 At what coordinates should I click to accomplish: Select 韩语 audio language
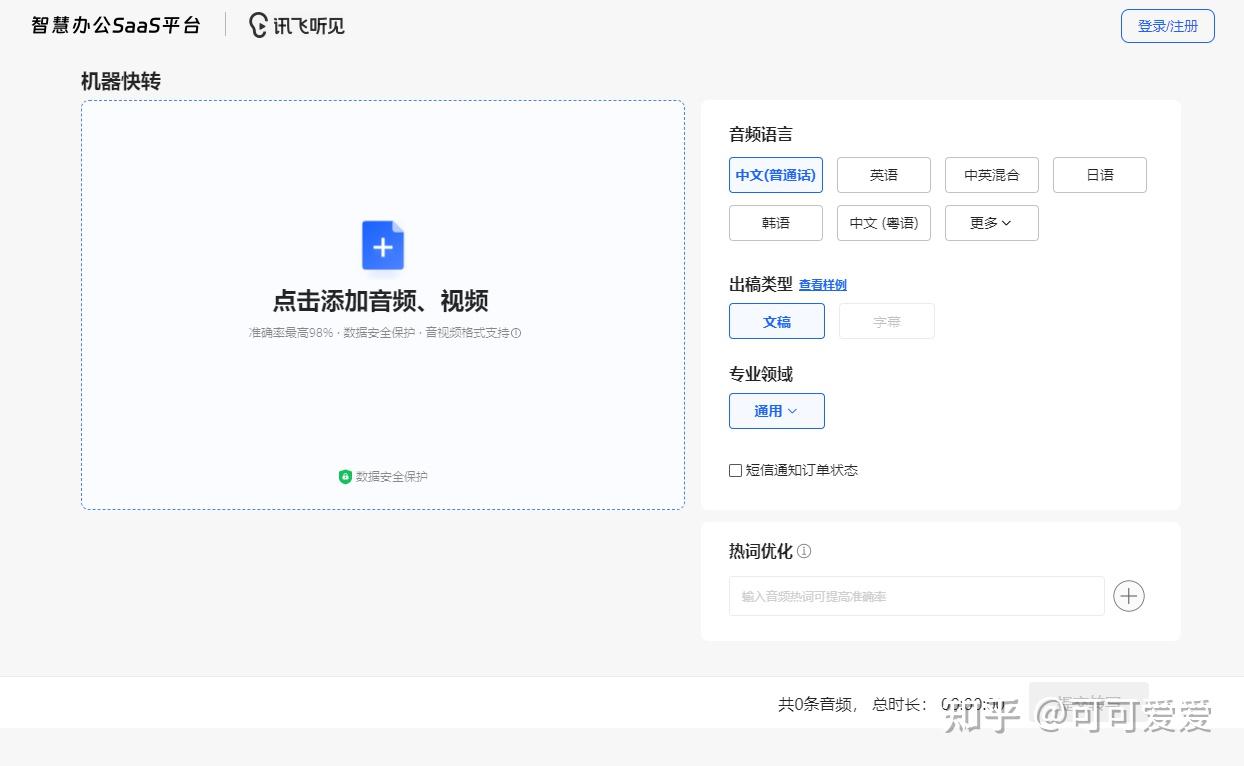click(776, 223)
